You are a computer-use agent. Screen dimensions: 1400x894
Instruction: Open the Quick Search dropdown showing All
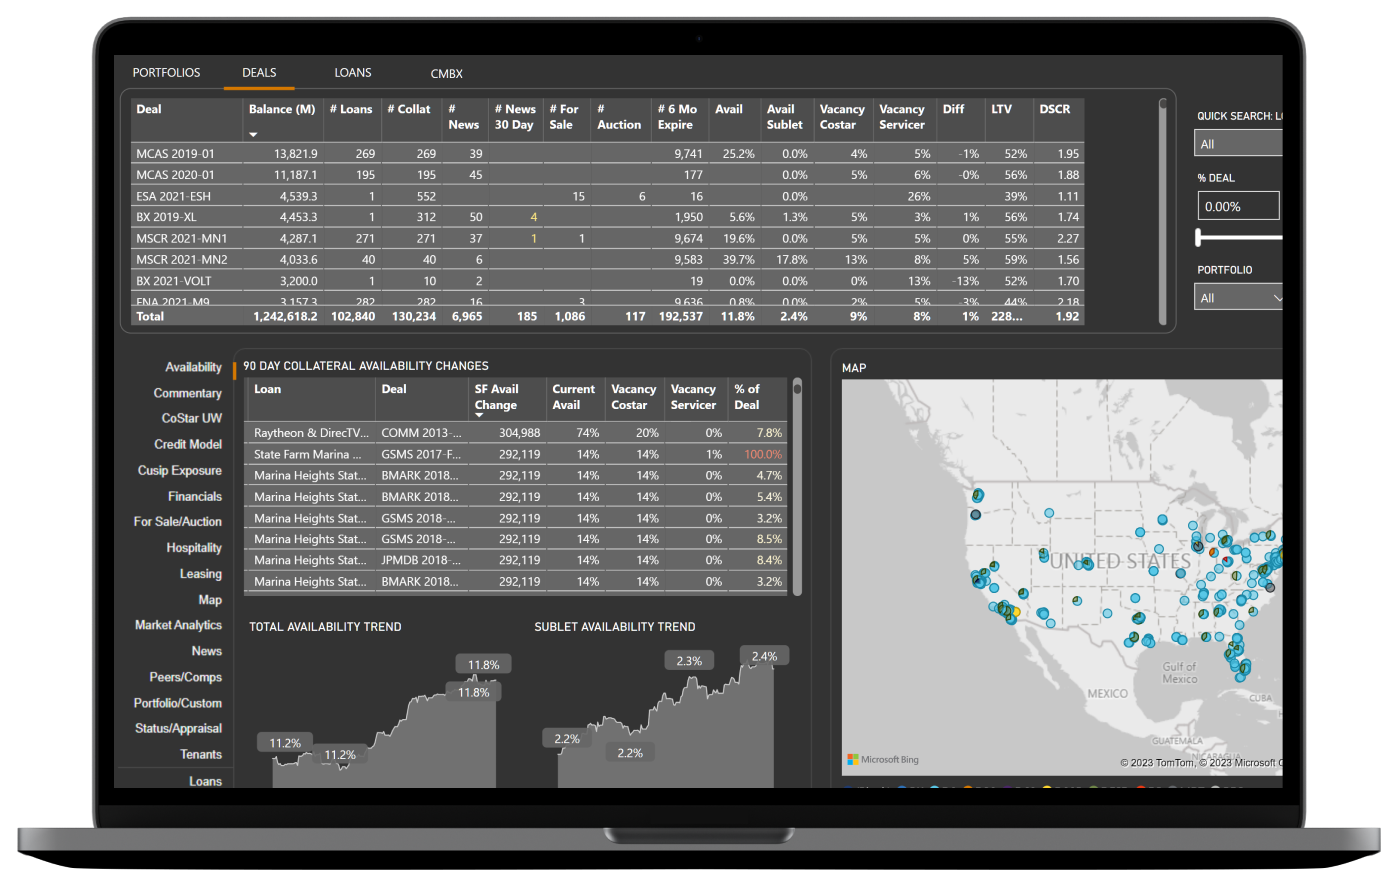click(1239, 144)
